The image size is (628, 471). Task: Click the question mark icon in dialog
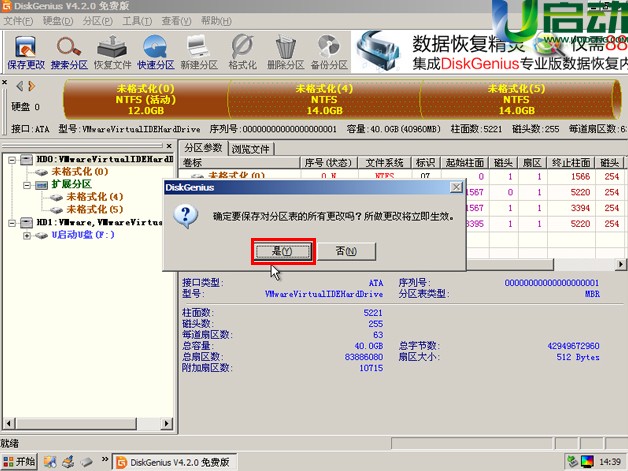pos(185,217)
